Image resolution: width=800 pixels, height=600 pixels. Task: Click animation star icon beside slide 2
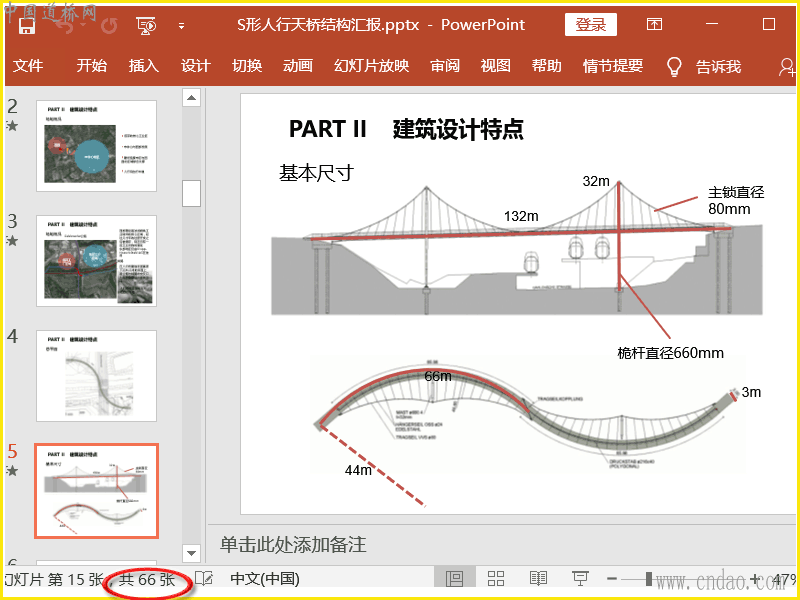[12, 126]
